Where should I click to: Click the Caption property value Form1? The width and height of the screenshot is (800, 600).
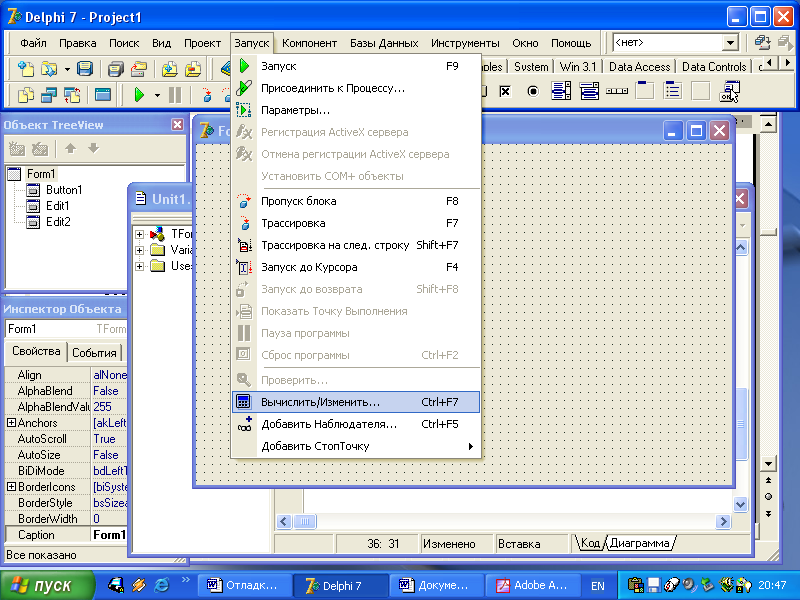tap(109, 535)
